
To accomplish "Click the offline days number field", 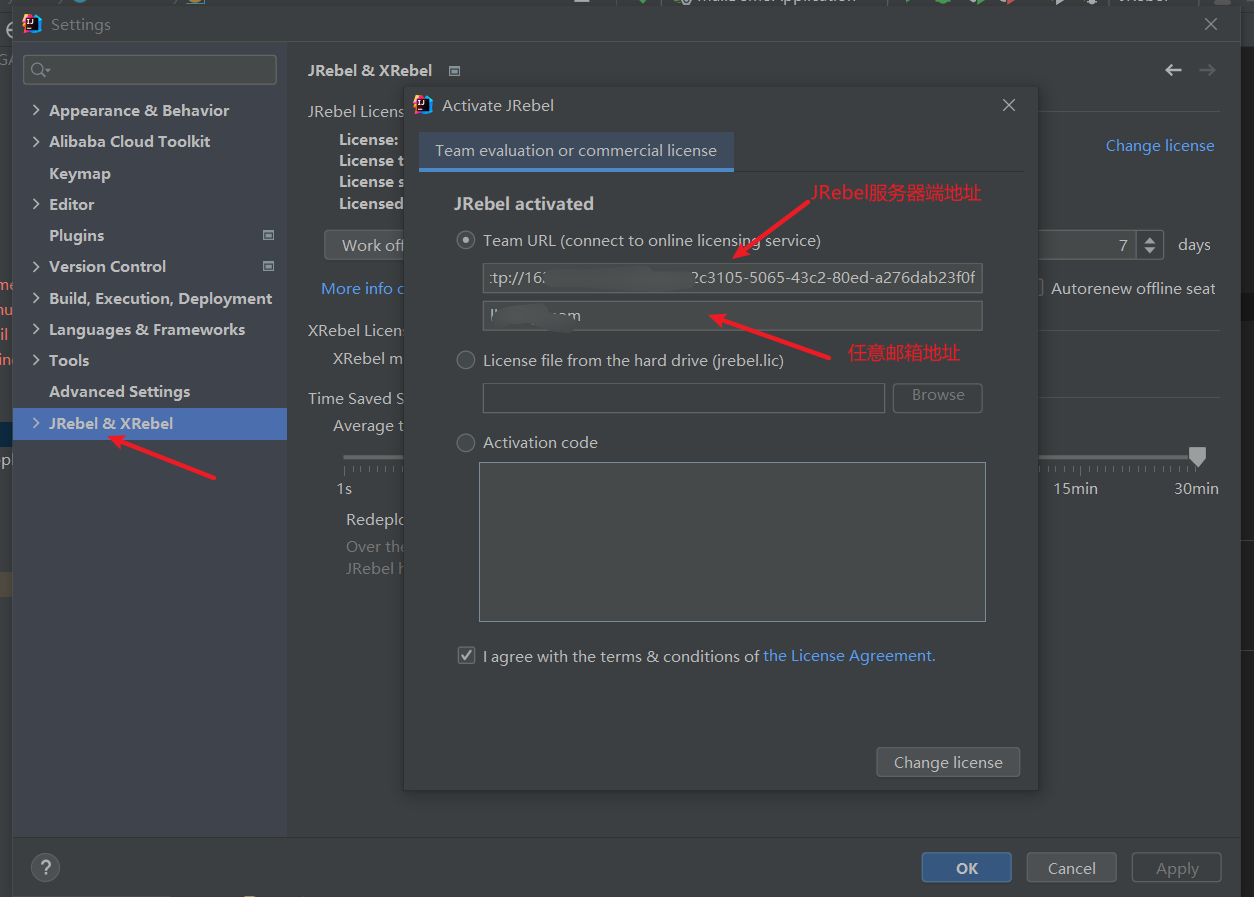I will (x=1088, y=245).
